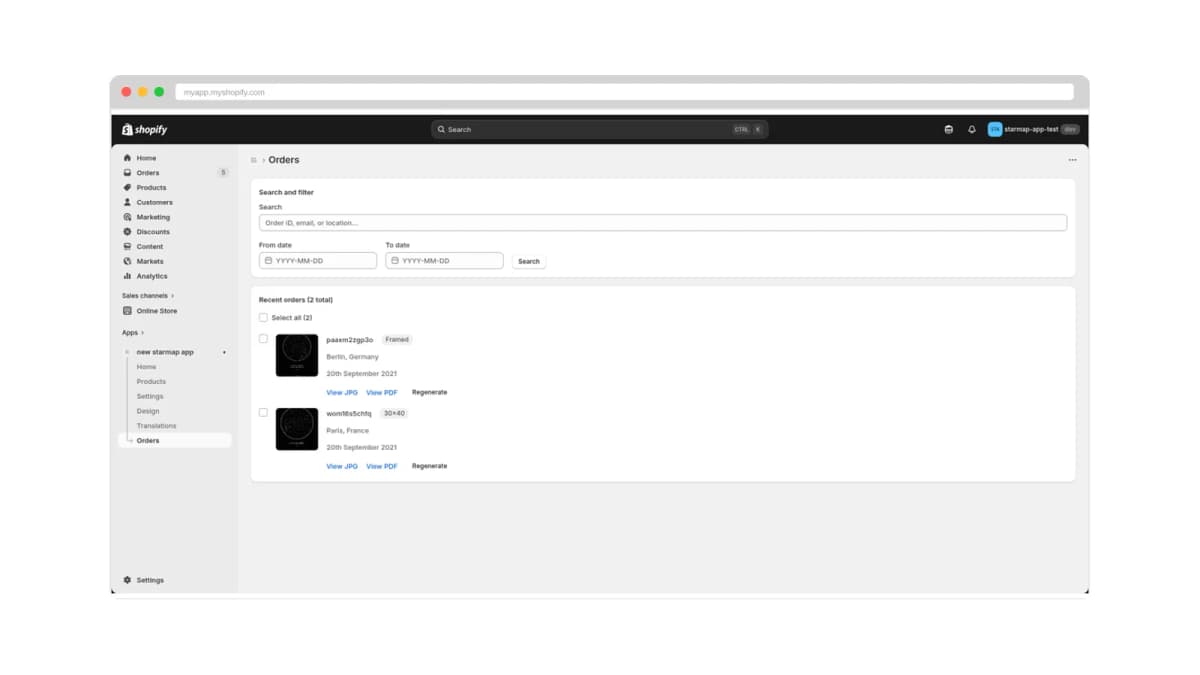Check the box for order wom16s5chfq
The height and width of the screenshot is (675, 1200).
point(264,412)
